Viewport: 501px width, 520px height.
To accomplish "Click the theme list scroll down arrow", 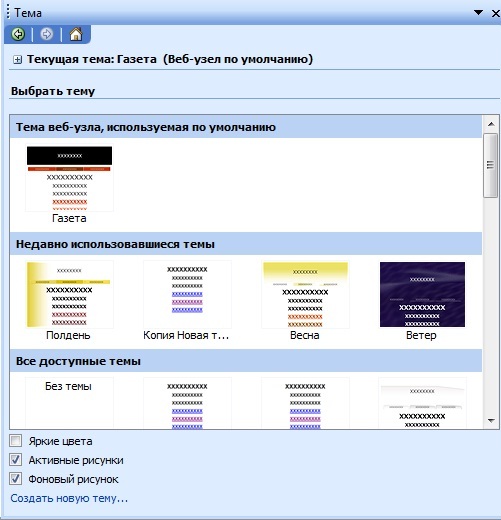I will [x=491, y=421].
